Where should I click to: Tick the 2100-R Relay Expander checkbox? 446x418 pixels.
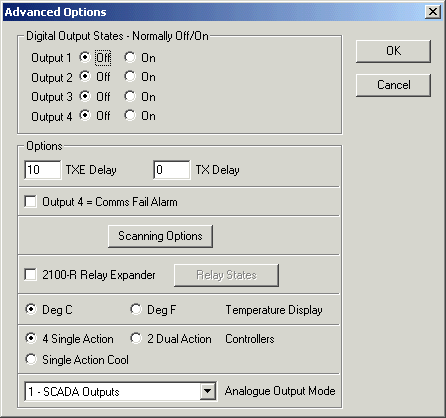coord(31,275)
